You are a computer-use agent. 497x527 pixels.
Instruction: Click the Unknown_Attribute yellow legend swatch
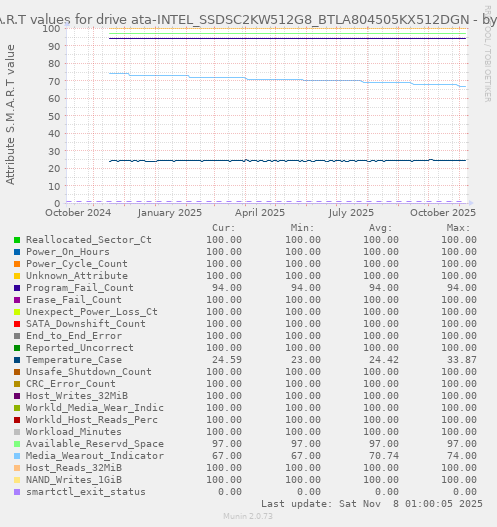click(17, 276)
